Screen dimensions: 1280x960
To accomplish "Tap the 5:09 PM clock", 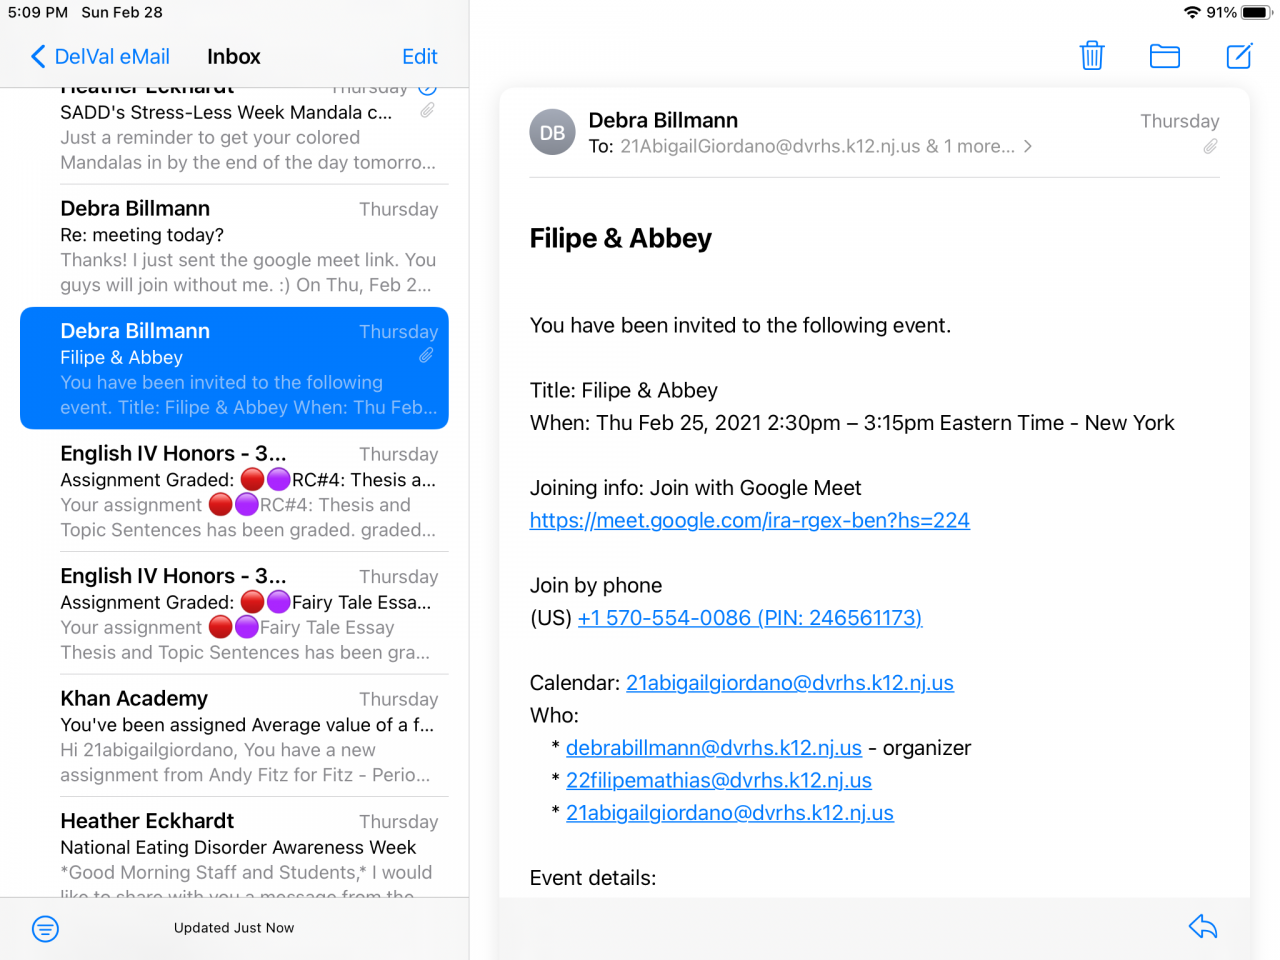I will [38, 12].
